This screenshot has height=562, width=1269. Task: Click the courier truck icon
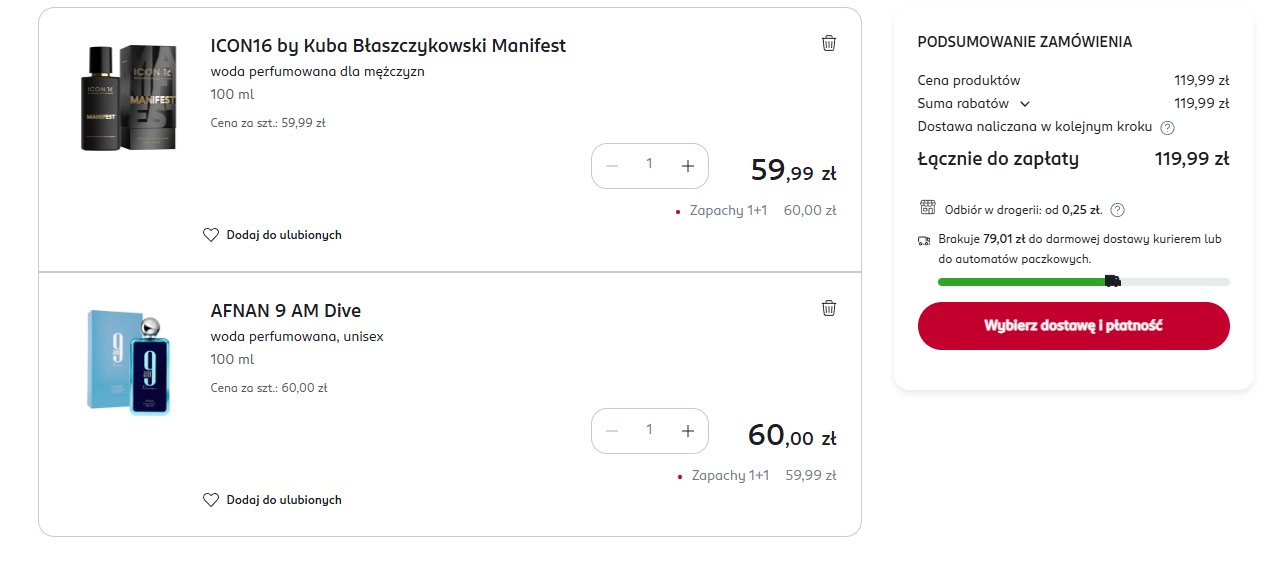point(924,241)
